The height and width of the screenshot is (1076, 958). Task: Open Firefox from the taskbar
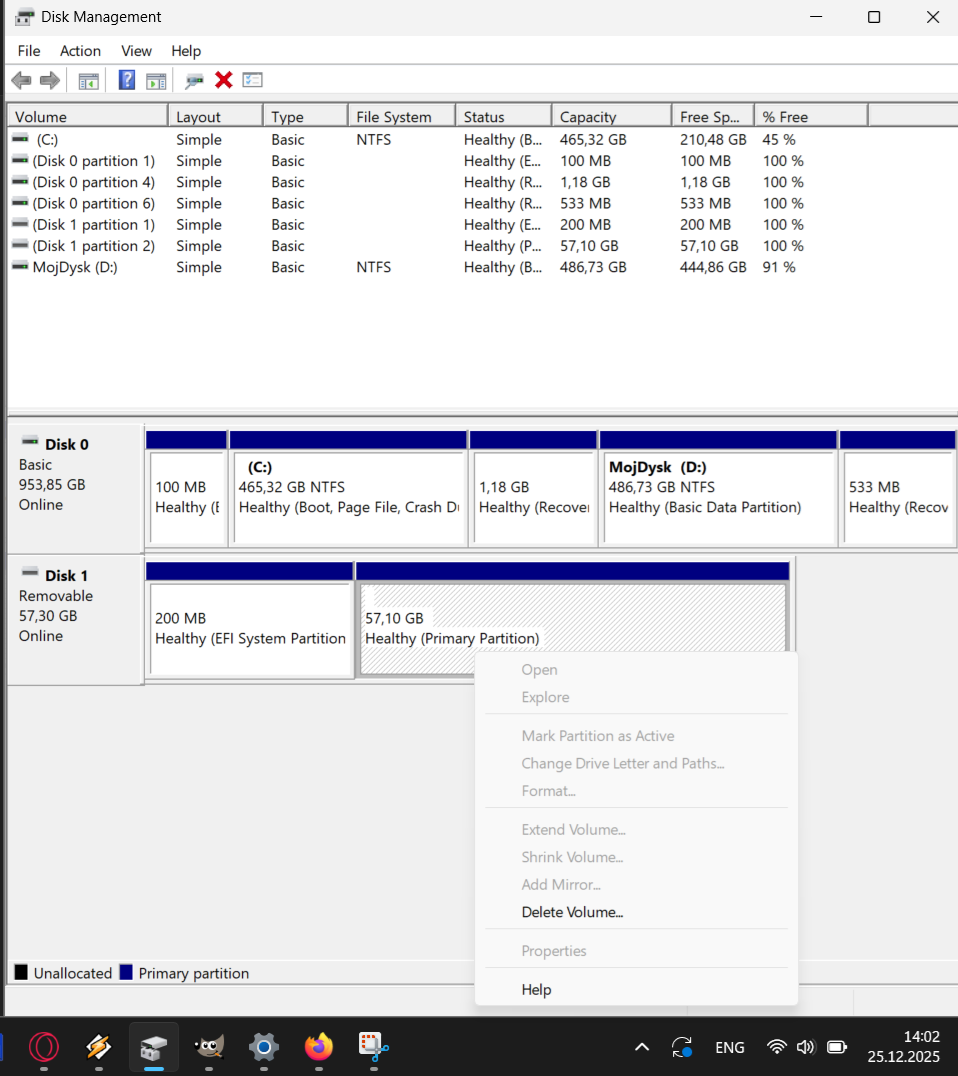318,1047
